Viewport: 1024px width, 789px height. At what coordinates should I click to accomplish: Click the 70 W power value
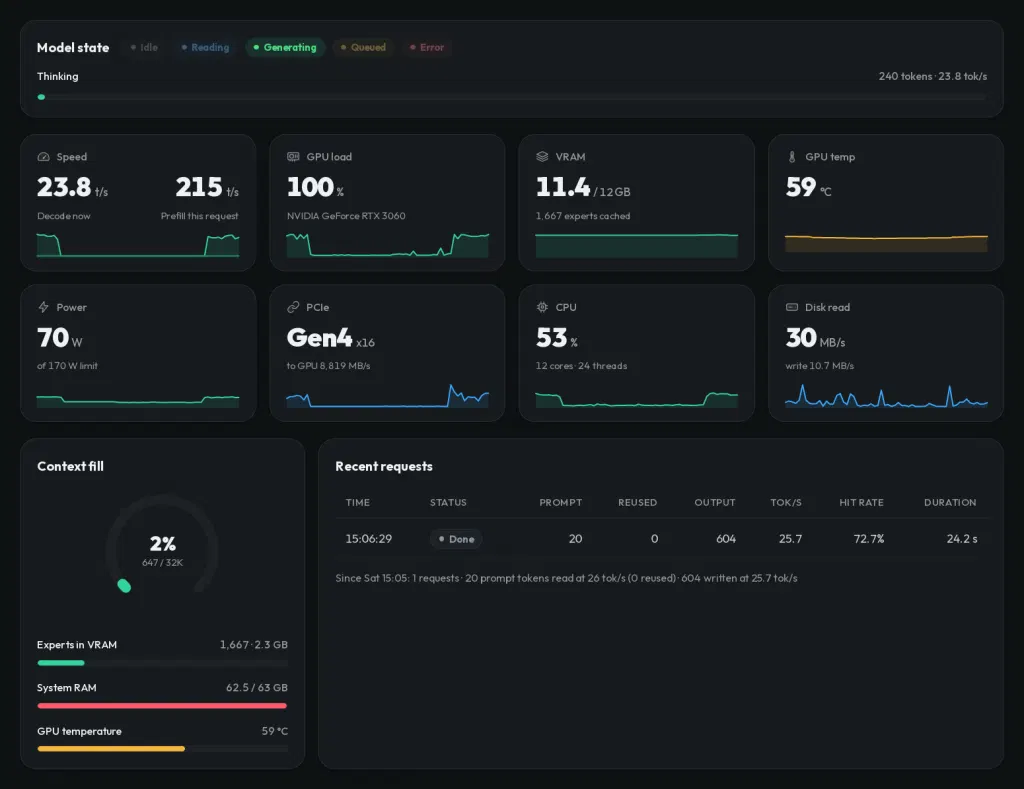(x=59, y=338)
